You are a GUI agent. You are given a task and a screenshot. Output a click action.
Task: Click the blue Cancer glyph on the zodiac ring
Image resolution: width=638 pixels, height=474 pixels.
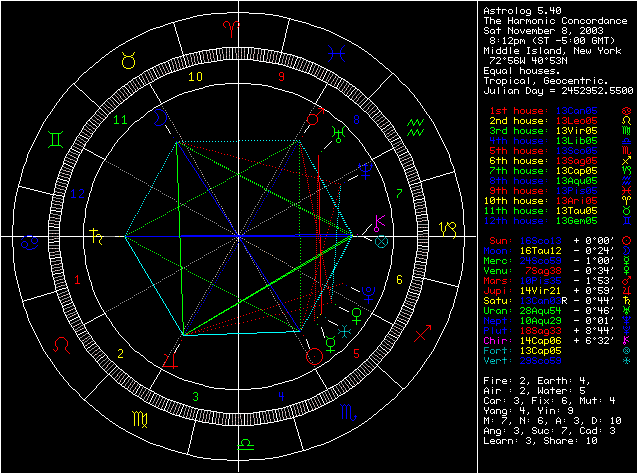(x=30, y=242)
